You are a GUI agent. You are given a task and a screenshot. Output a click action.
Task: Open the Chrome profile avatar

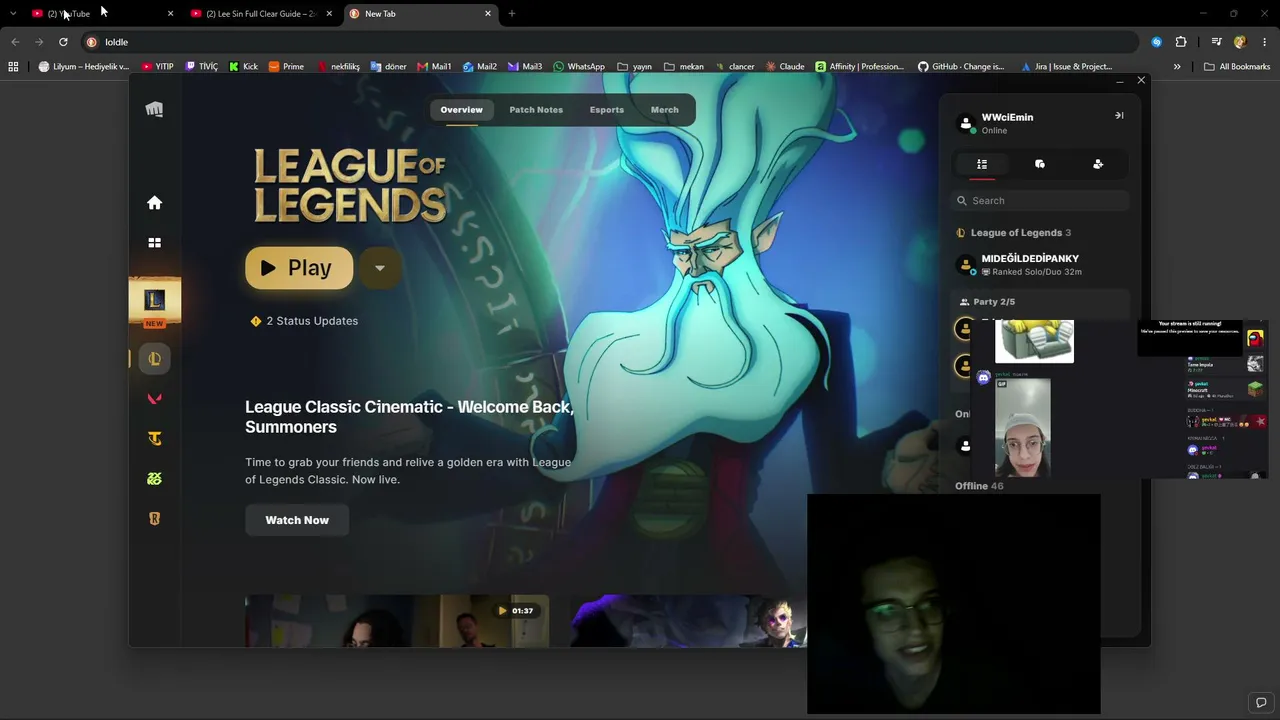[1240, 42]
